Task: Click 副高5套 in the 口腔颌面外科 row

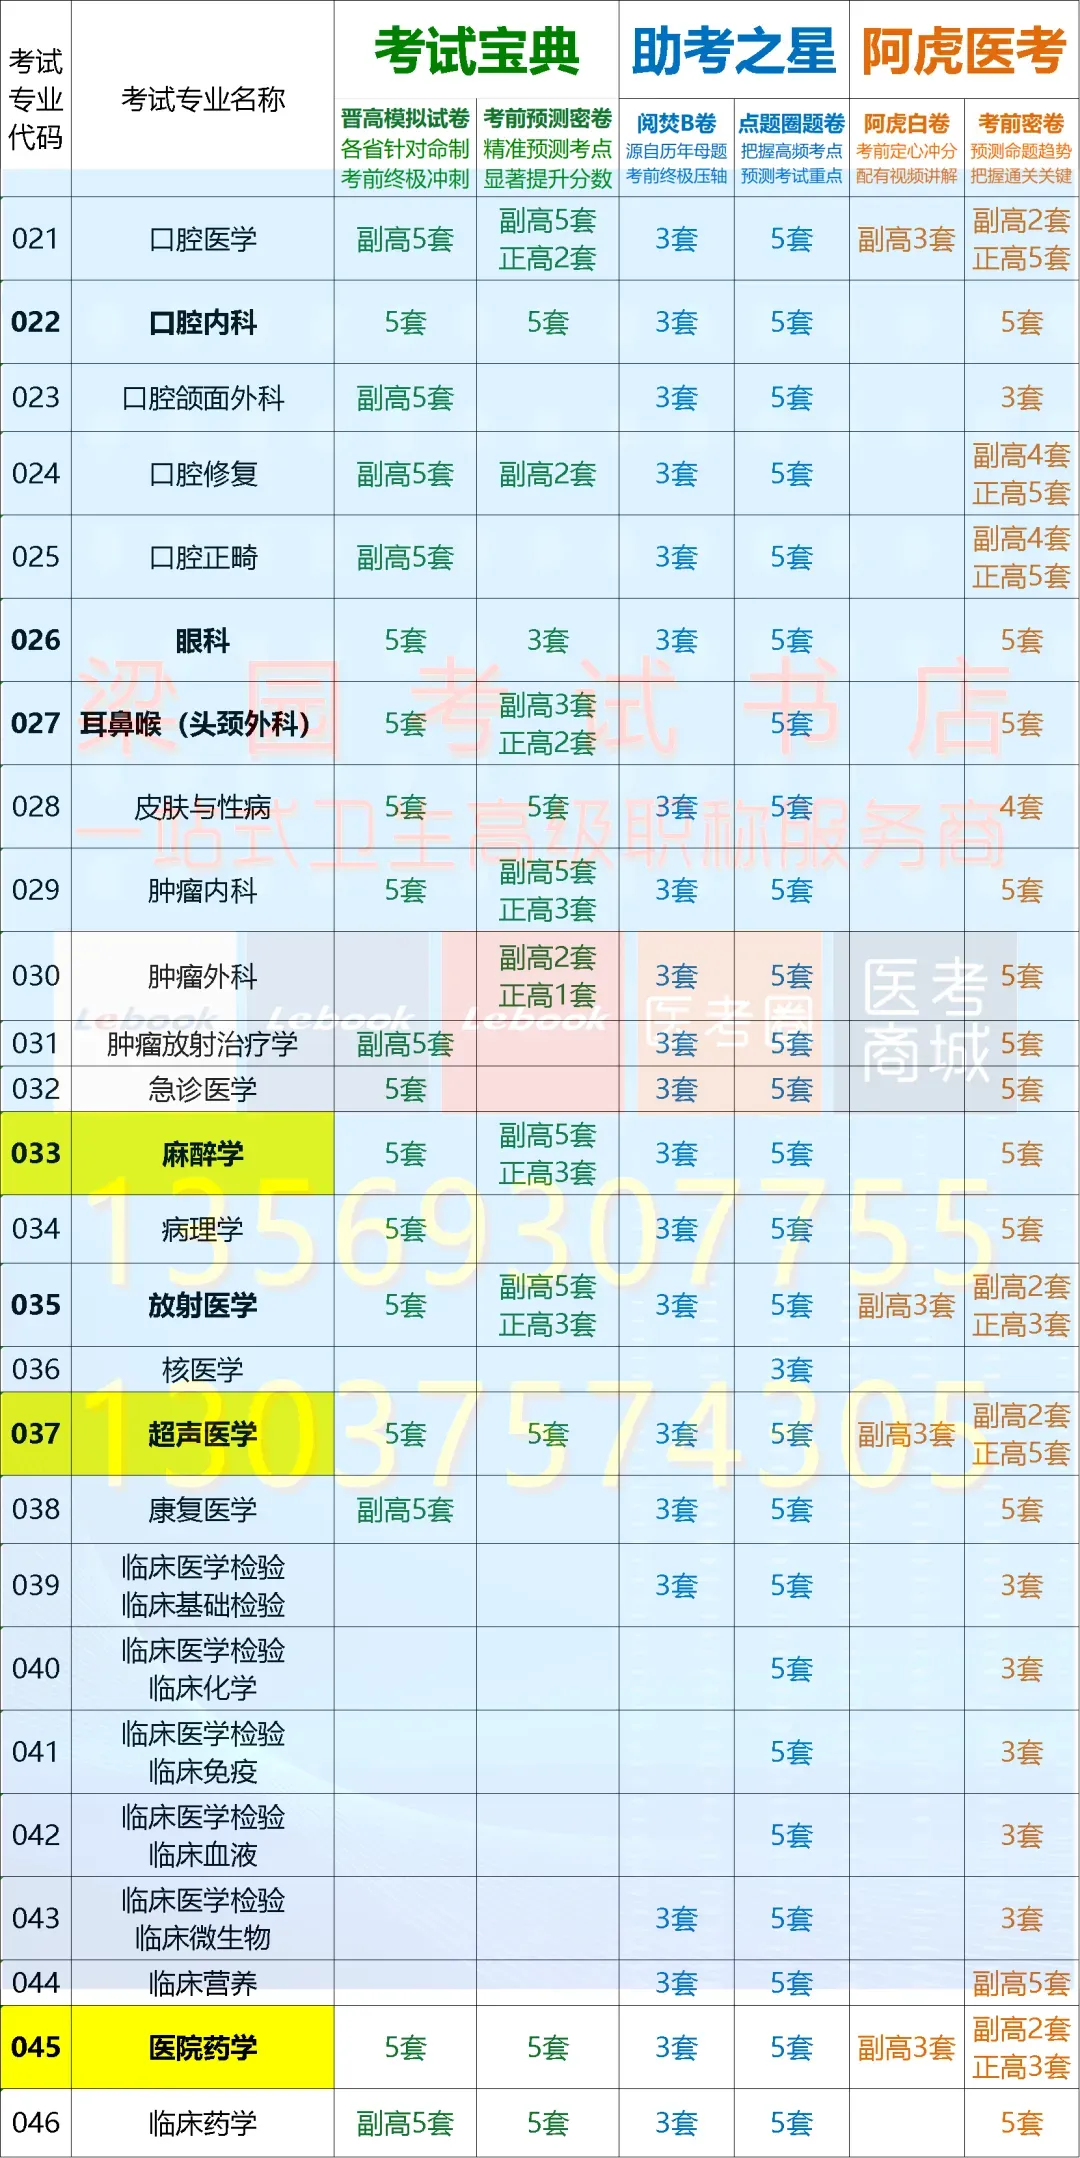Action: pyautogui.click(x=405, y=398)
